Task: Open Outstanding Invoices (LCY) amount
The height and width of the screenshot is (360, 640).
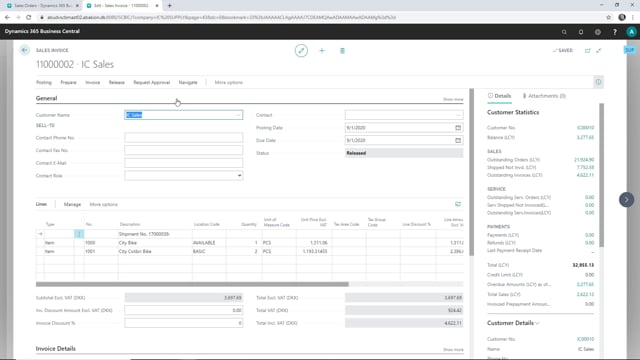Action: pos(585,175)
